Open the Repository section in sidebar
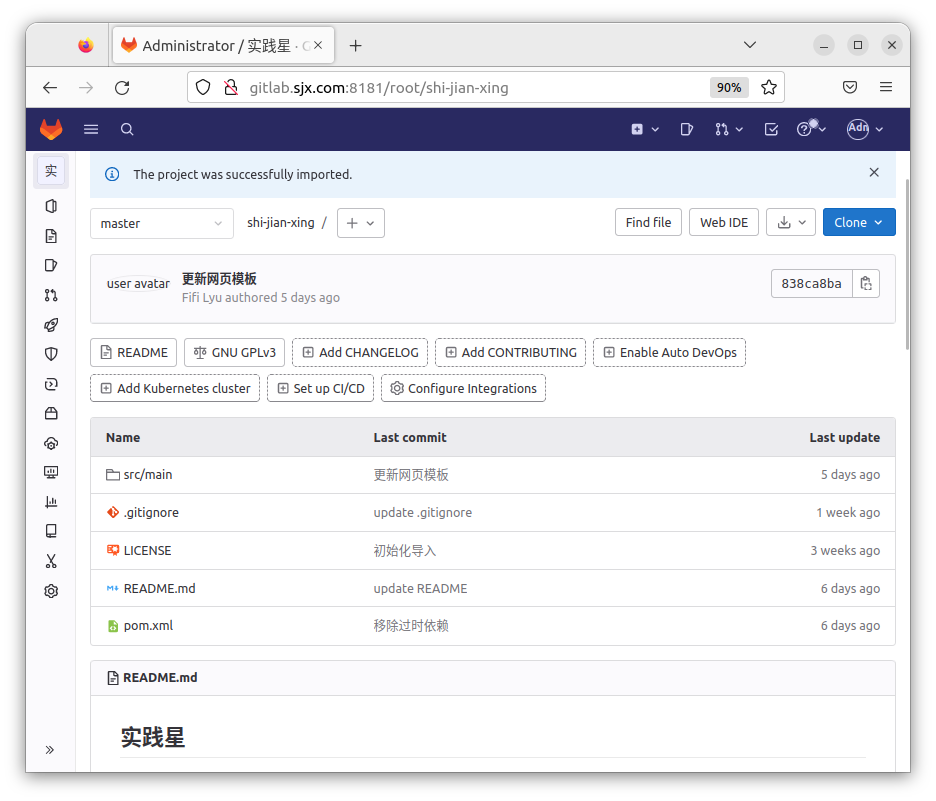The image size is (936, 801). [x=51, y=236]
